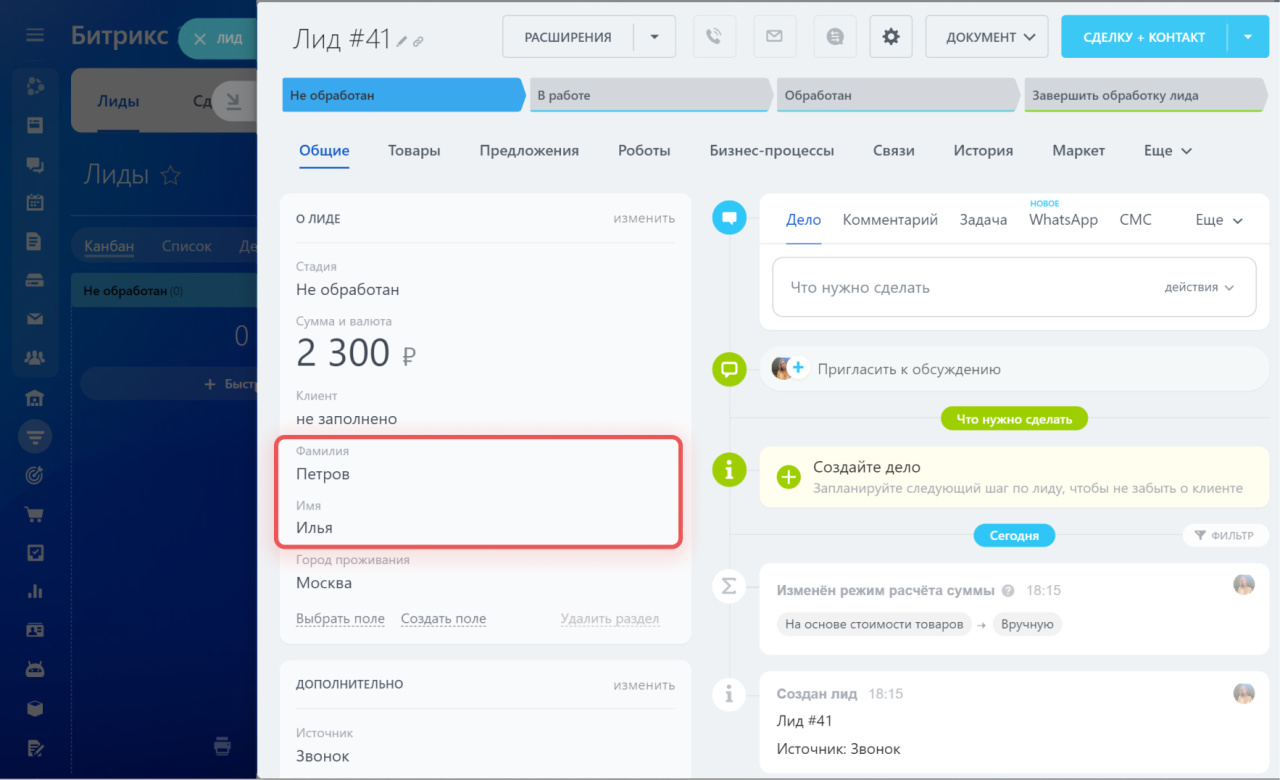This screenshot has height=780, width=1280.
Task: Copy lead link using chain icon
Action: point(418,41)
